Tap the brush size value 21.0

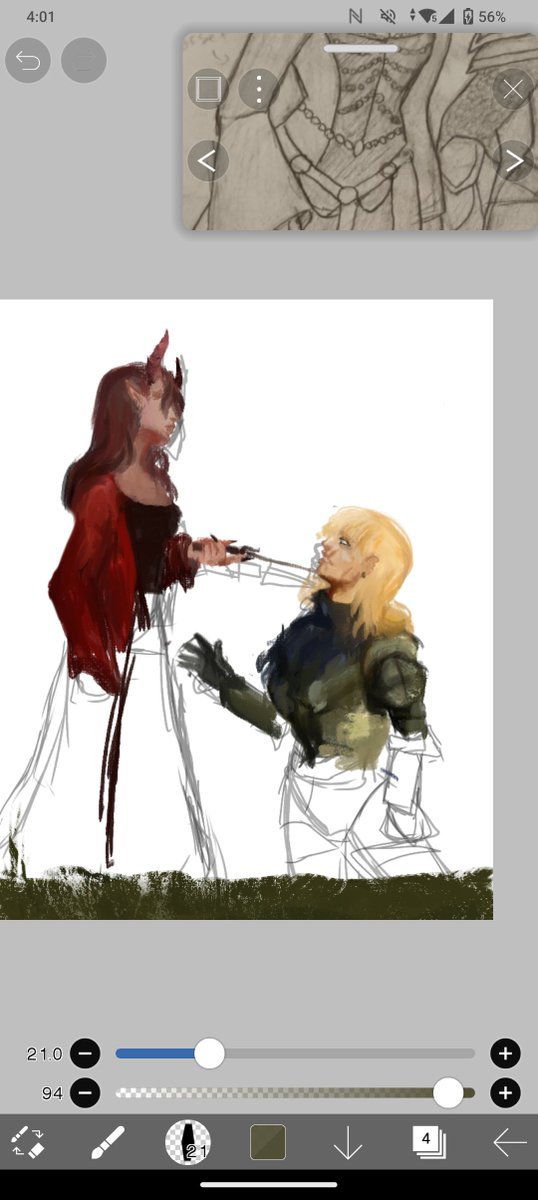[44, 1054]
